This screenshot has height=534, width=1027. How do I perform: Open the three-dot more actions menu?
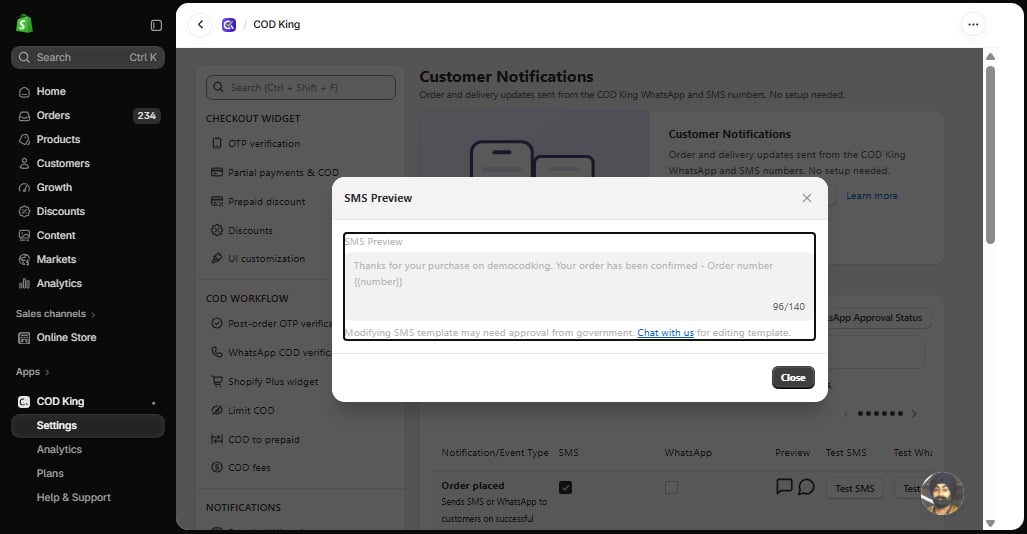[973, 25]
